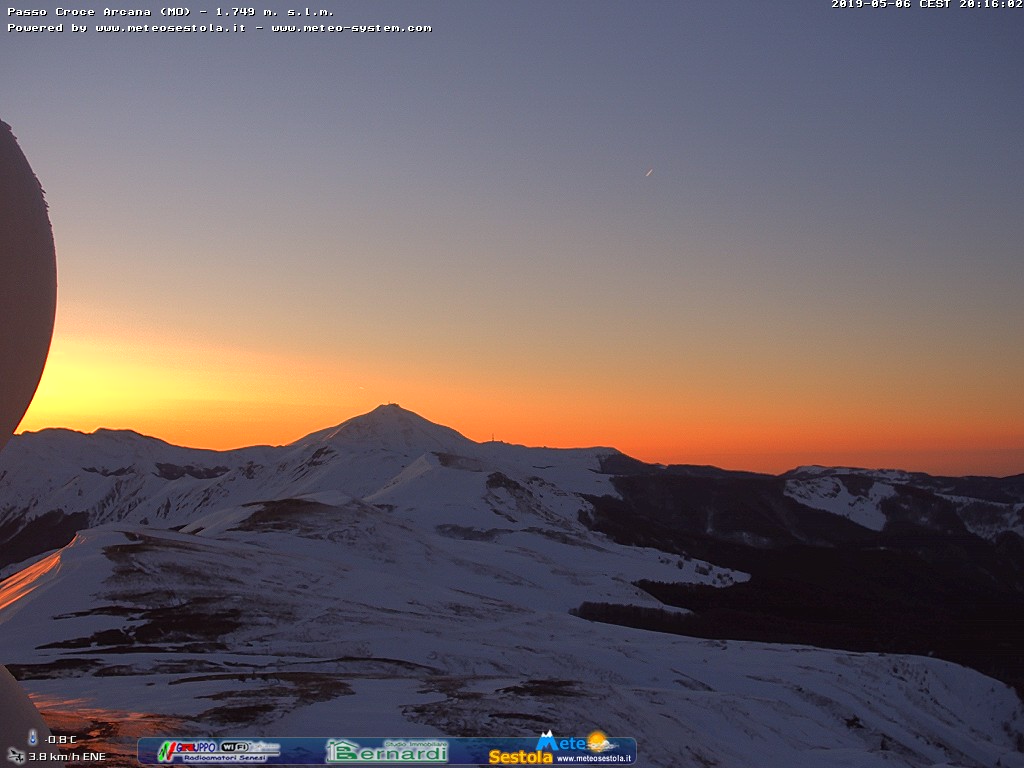Screen dimensions: 1024x768
Task: Click the 3.8 km/h ENE wind reading
Action: click(x=66, y=757)
